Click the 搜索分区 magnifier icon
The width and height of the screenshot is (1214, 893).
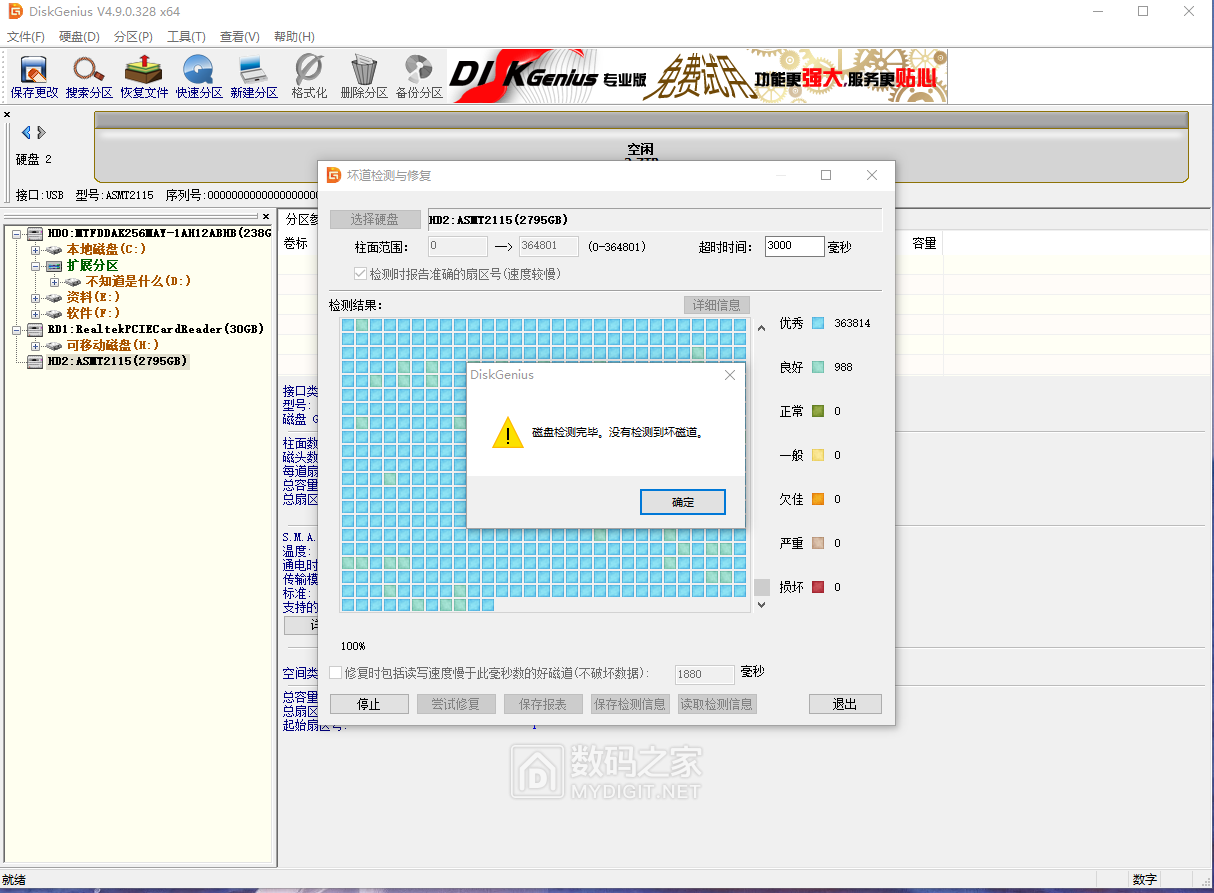[89, 76]
